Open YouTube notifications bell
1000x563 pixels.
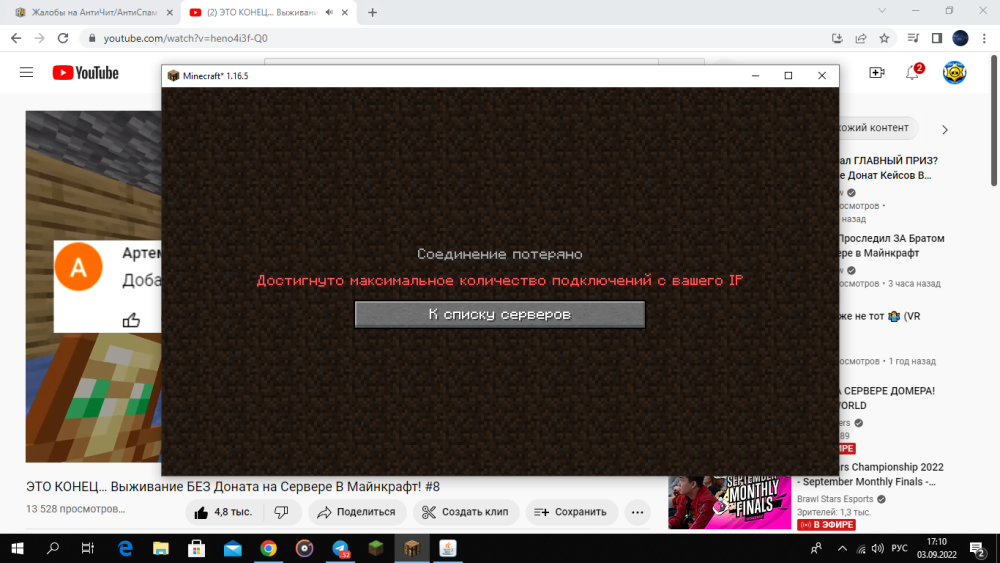coord(913,73)
